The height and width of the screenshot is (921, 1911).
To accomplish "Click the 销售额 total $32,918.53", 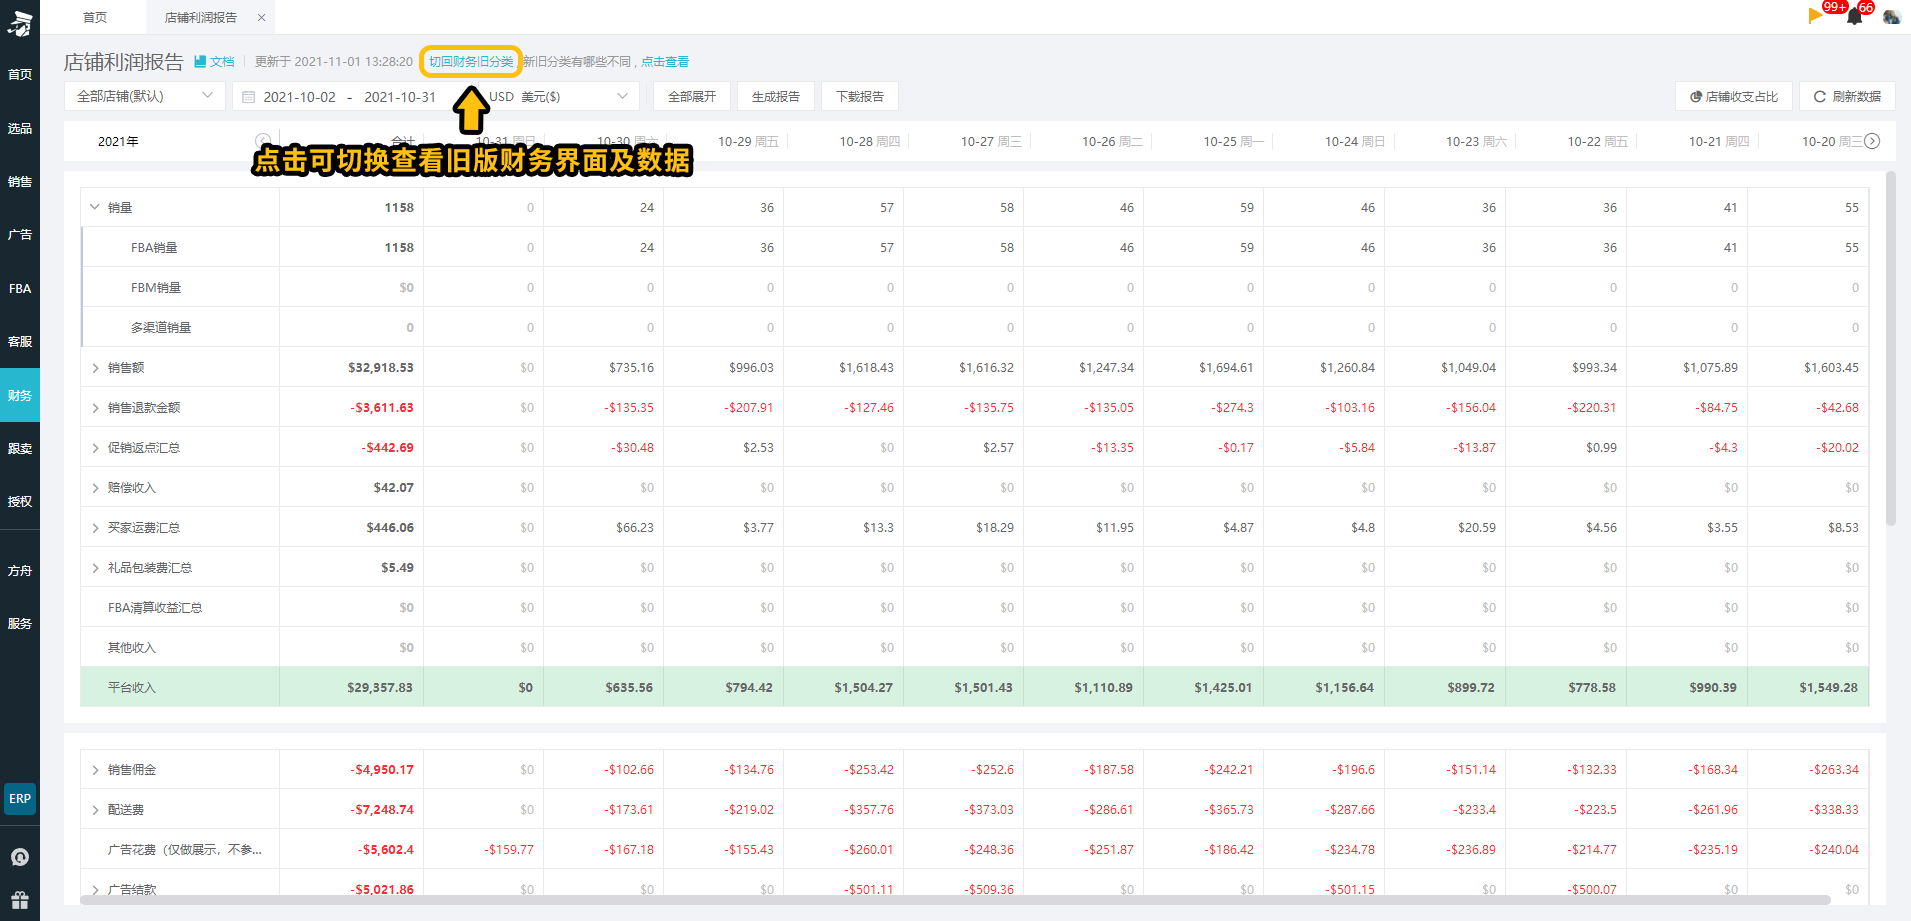I will pos(381,367).
